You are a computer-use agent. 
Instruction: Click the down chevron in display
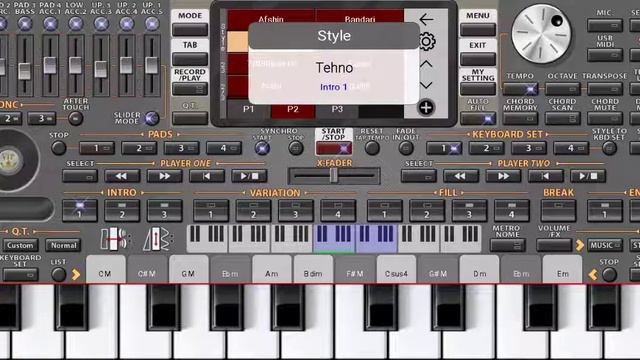click(426, 85)
